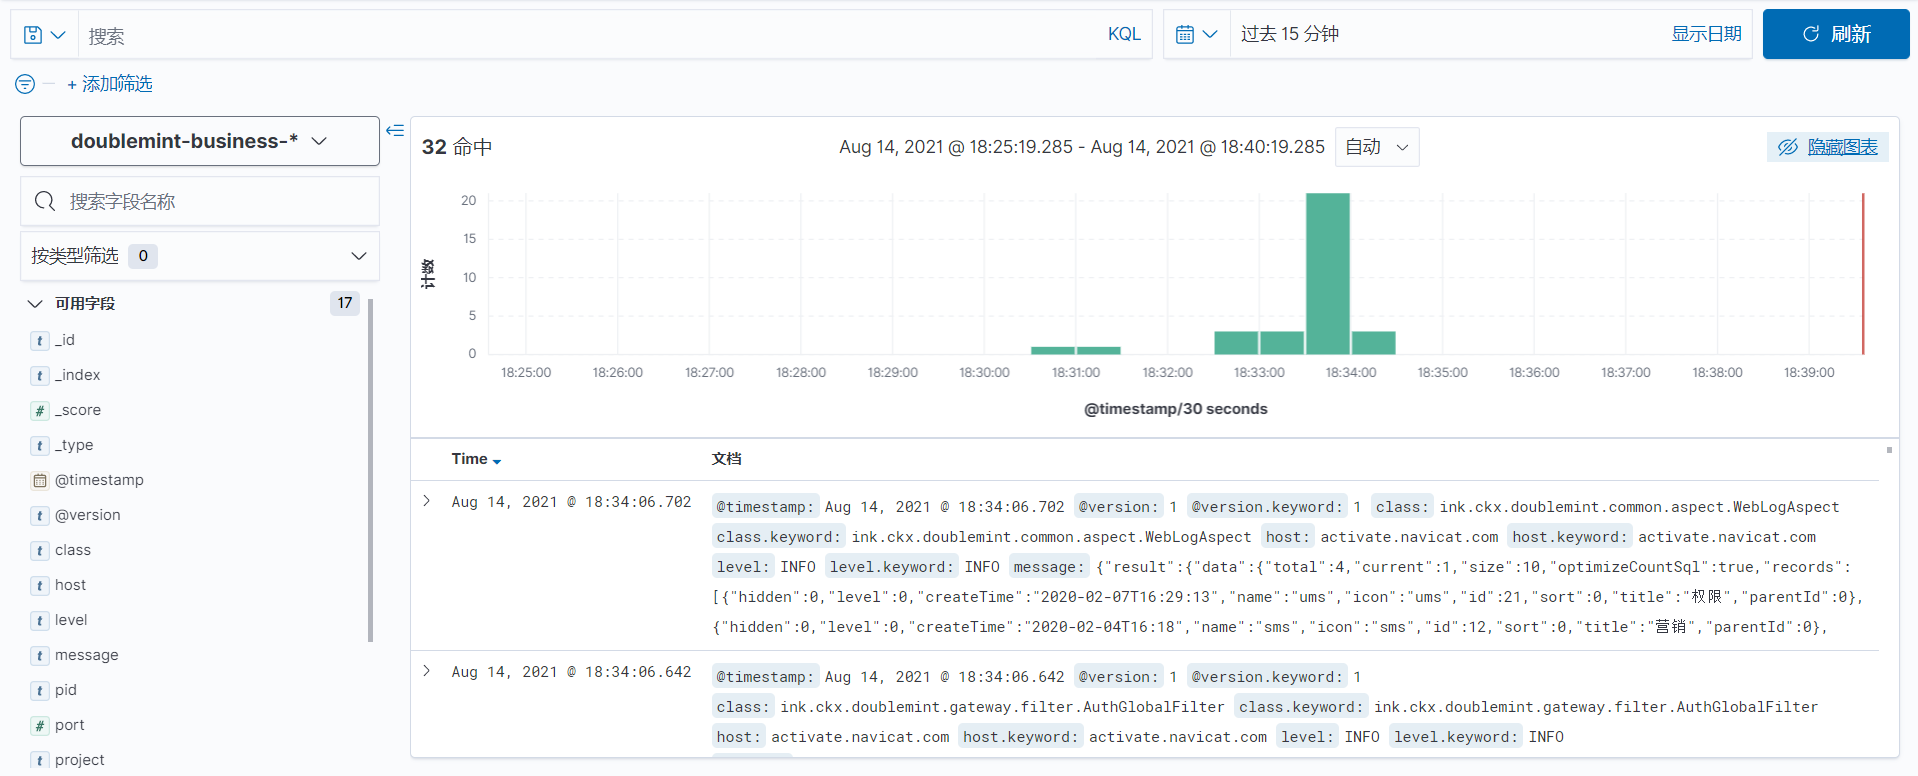The image size is (1918, 776).
Task: Select the _score field name
Action: (78, 410)
